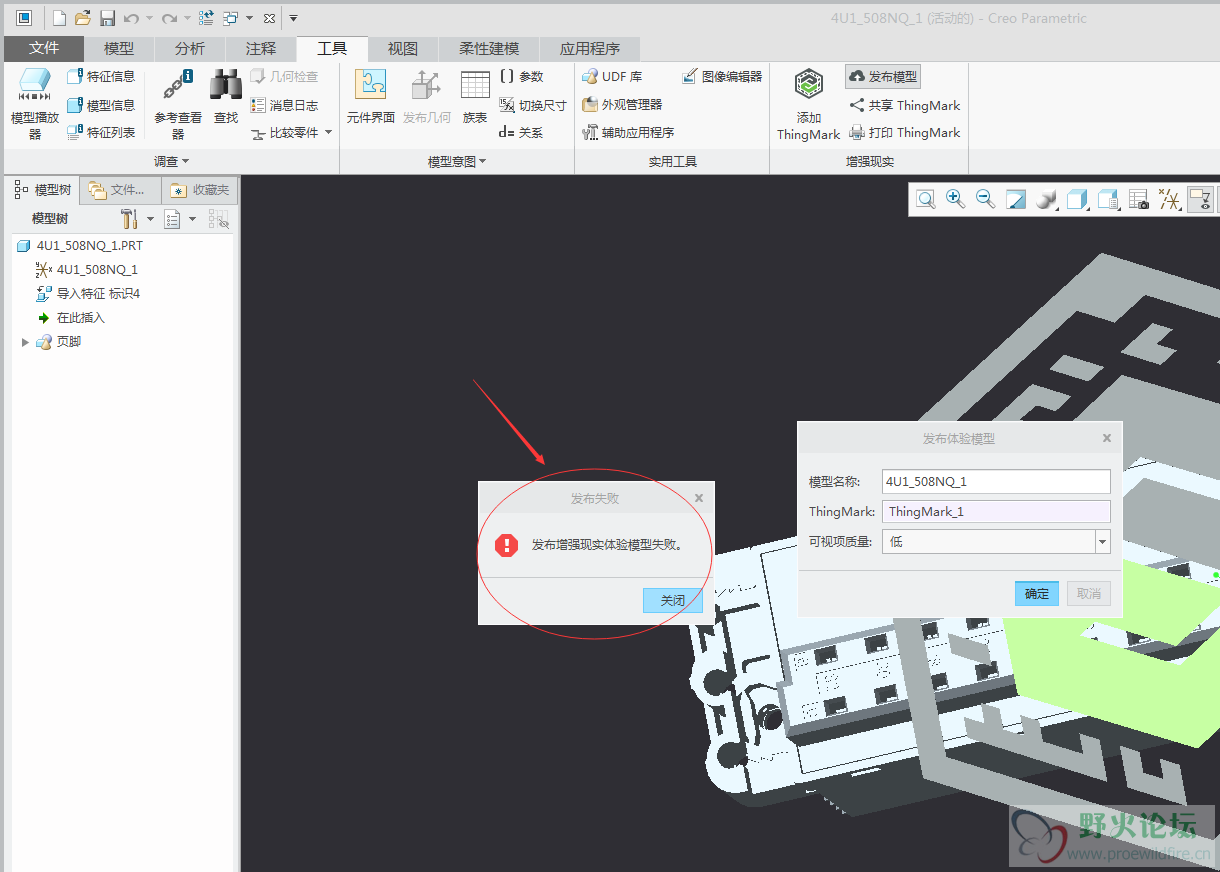
Task: Click the table camera snapshot icon
Action: (1139, 200)
